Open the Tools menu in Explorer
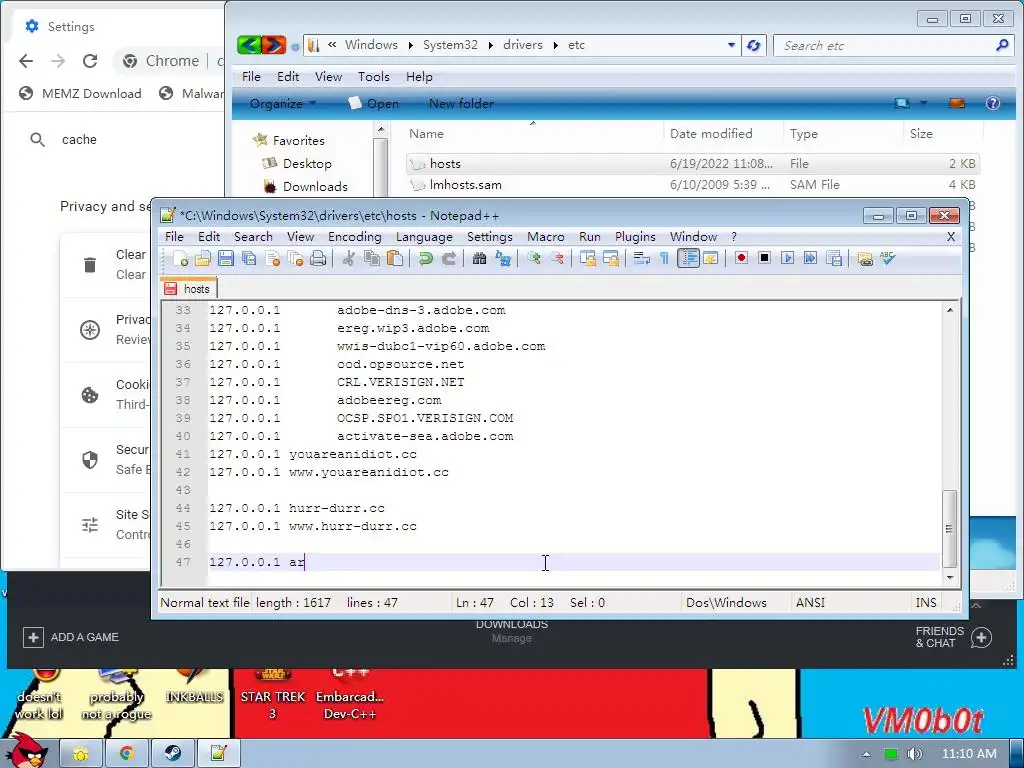 point(374,76)
